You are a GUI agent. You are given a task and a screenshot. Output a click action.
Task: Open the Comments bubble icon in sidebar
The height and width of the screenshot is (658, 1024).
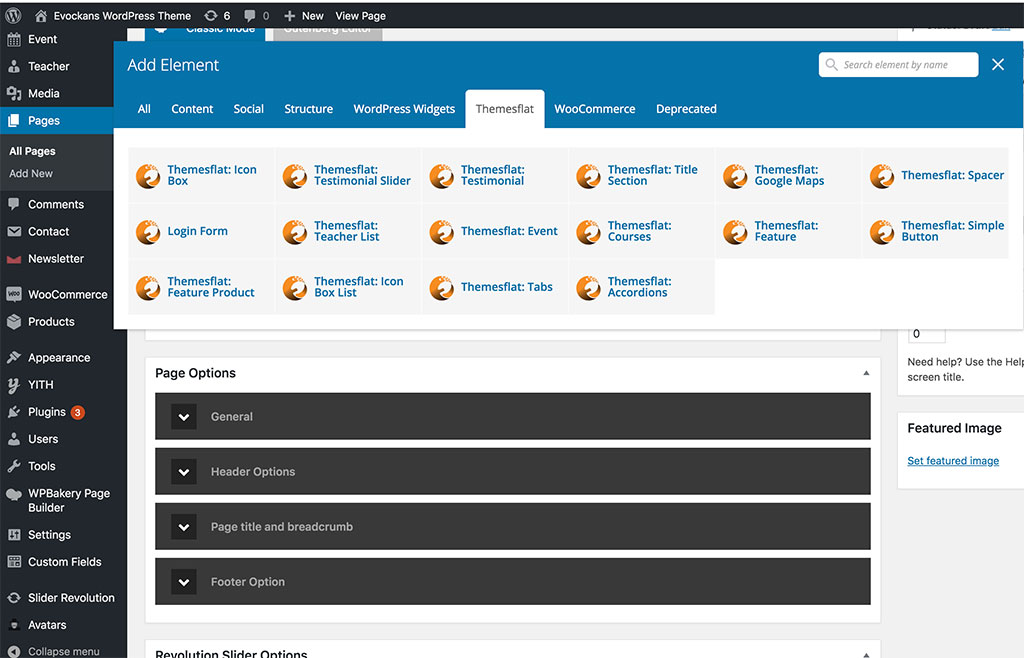(14, 204)
